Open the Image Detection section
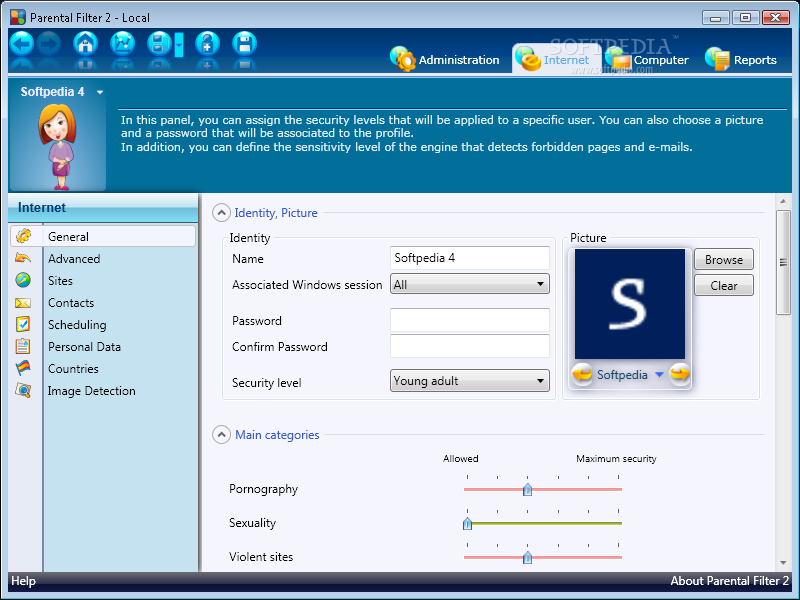Image resolution: width=800 pixels, height=600 pixels. [x=91, y=390]
